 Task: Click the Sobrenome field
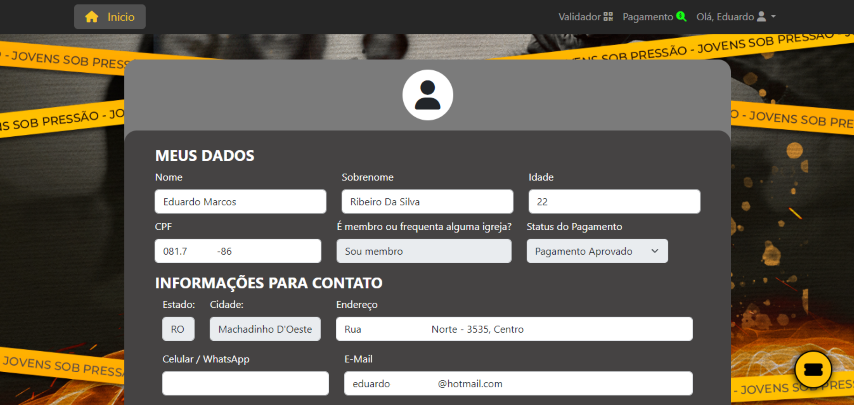pos(428,201)
